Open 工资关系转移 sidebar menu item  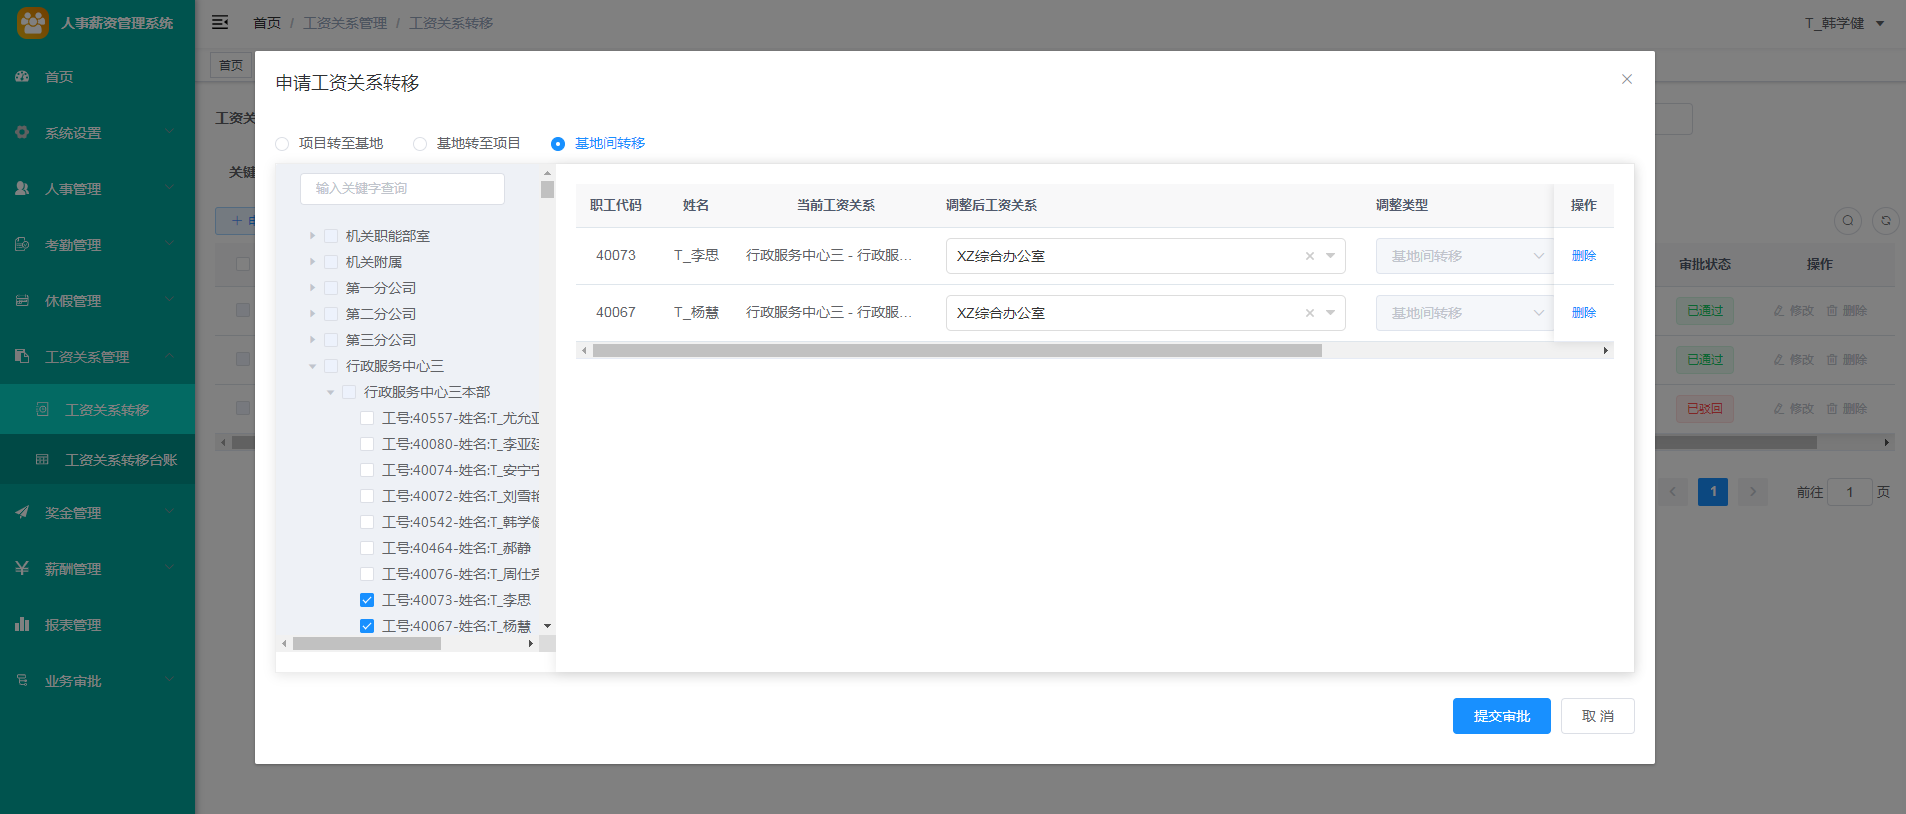tap(97, 409)
